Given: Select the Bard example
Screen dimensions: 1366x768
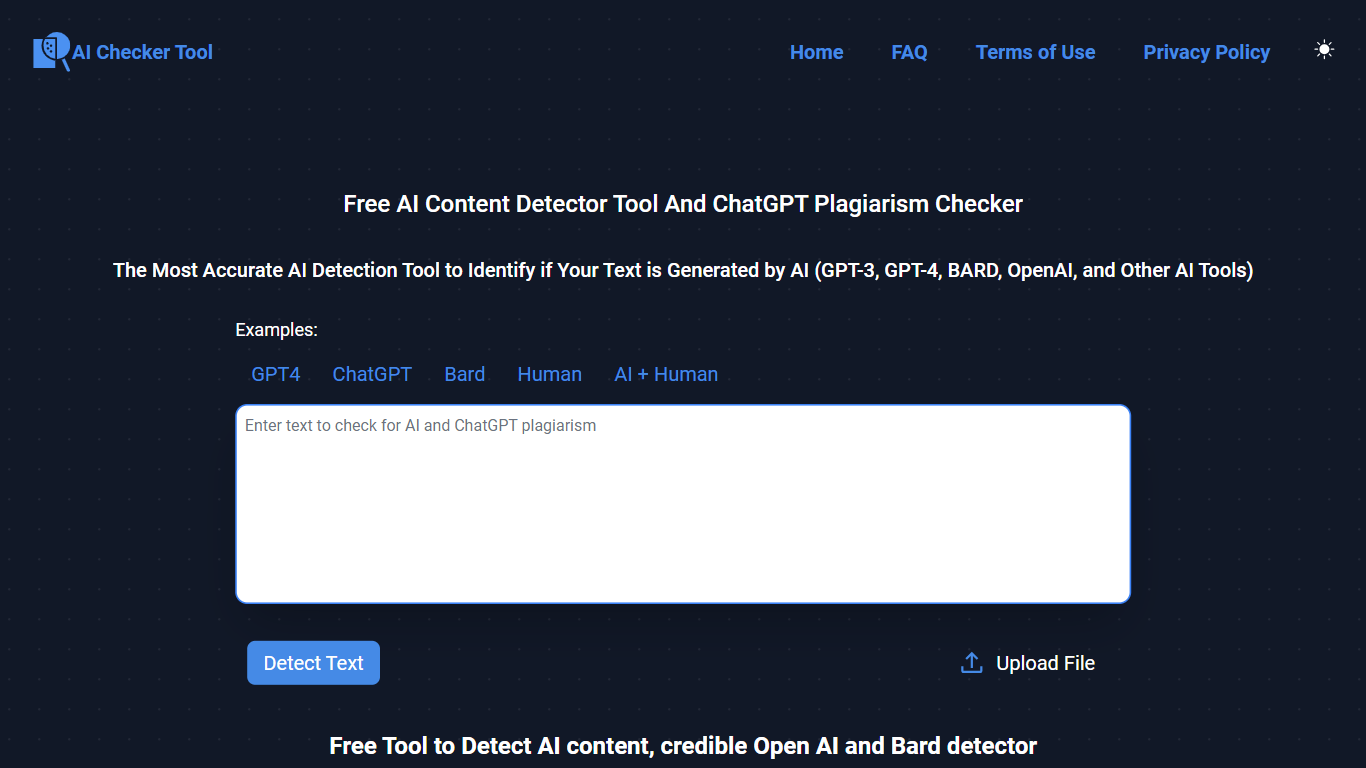Looking at the screenshot, I should (464, 374).
